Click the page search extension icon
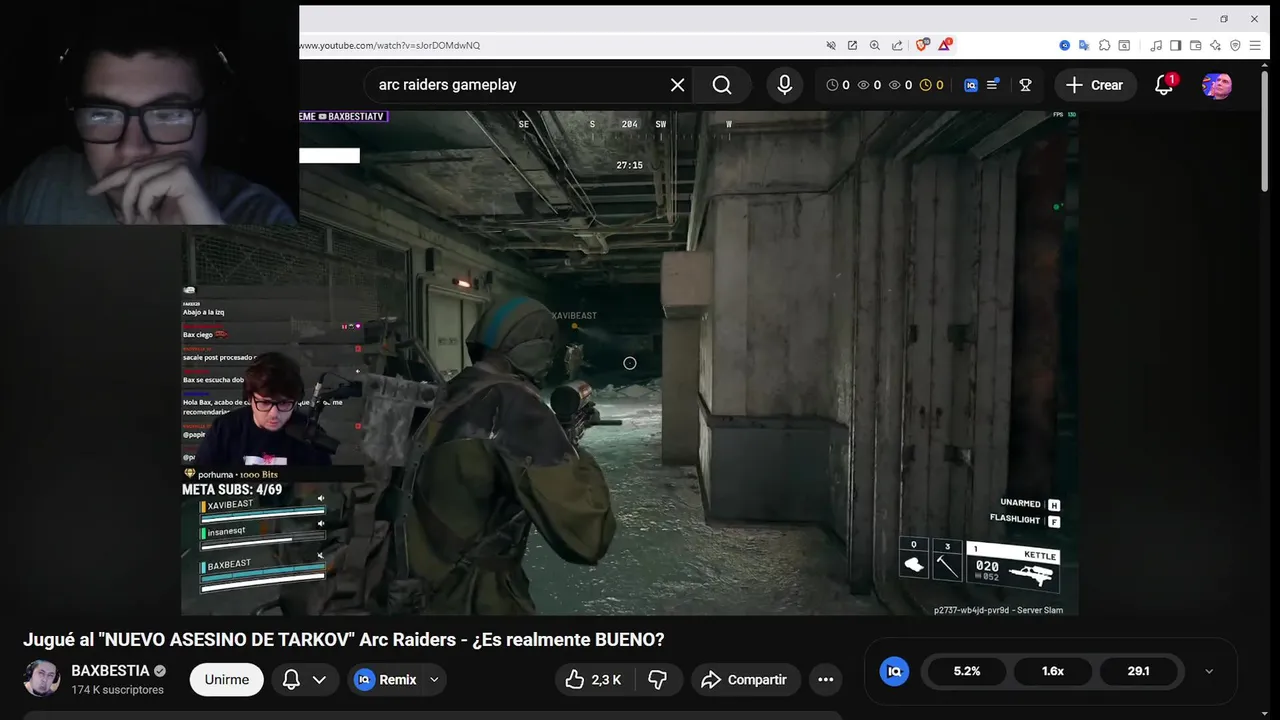This screenshot has width=1280, height=720. (1124, 45)
